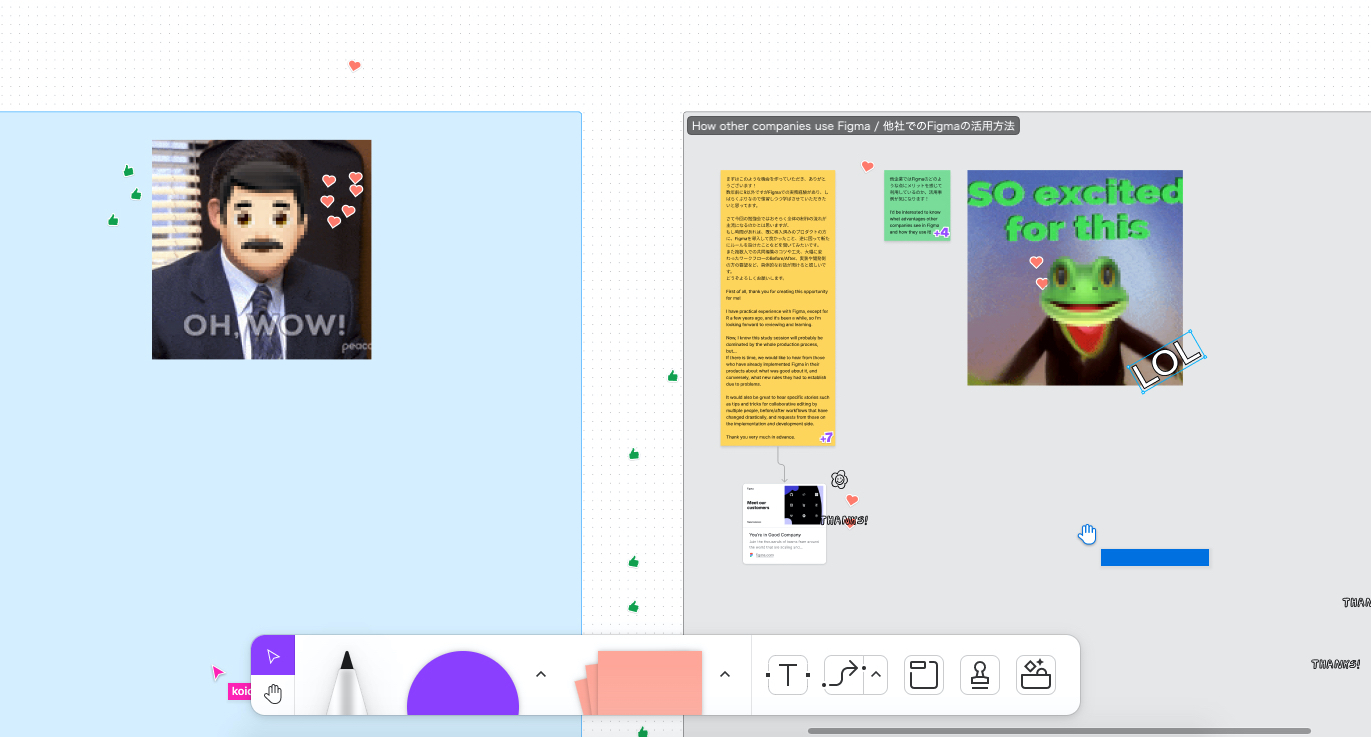Expand the shapes options chevron
Viewport: 1371px width, 737px height.
click(541, 674)
